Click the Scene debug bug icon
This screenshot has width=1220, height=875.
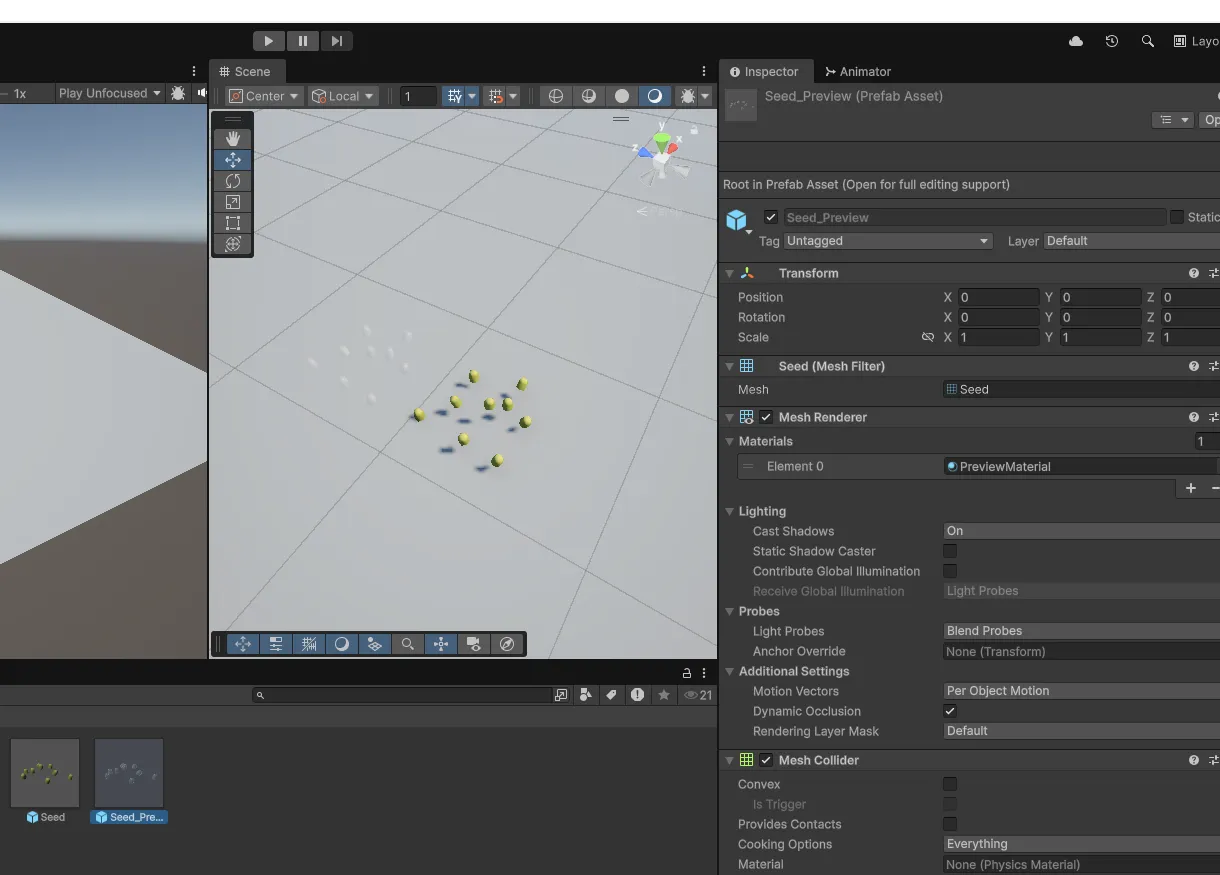[688, 96]
